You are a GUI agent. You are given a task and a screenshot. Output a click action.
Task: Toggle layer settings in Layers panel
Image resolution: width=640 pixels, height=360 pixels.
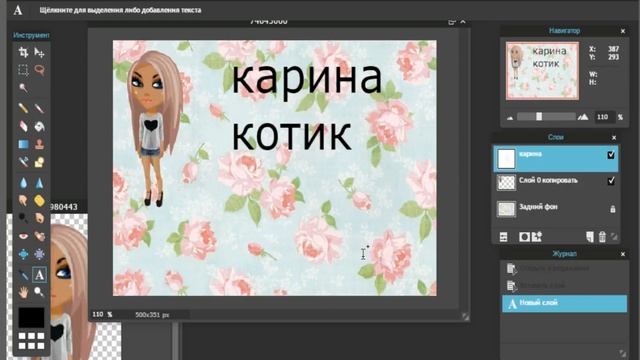504,237
